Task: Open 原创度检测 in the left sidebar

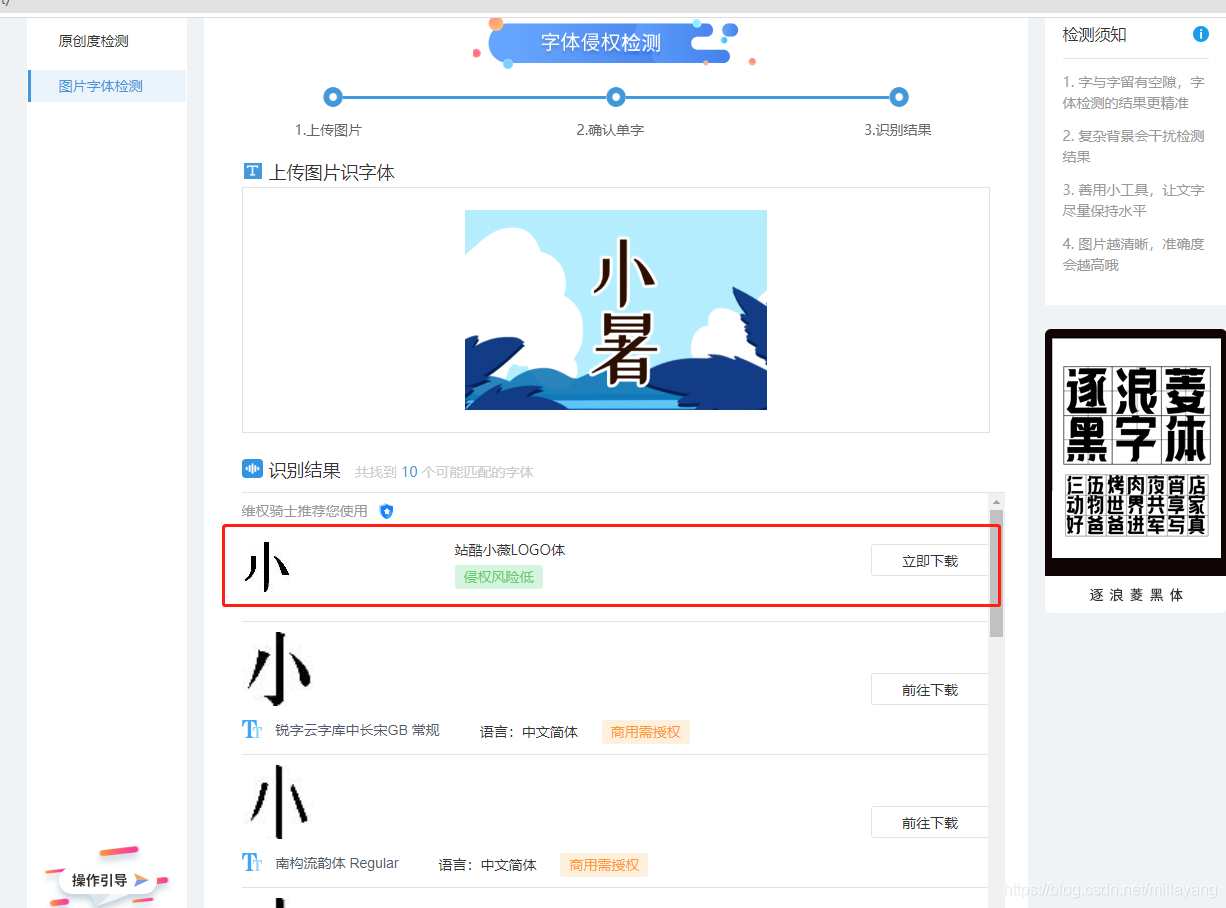Action: [94, 41]
